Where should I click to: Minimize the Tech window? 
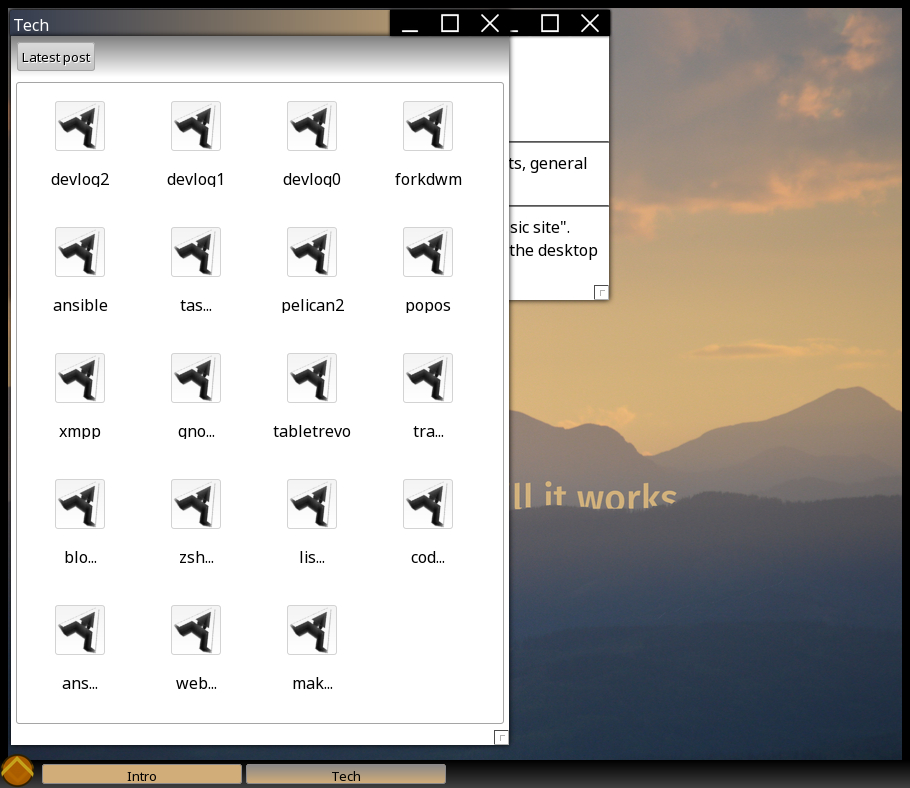click(410, 24)
